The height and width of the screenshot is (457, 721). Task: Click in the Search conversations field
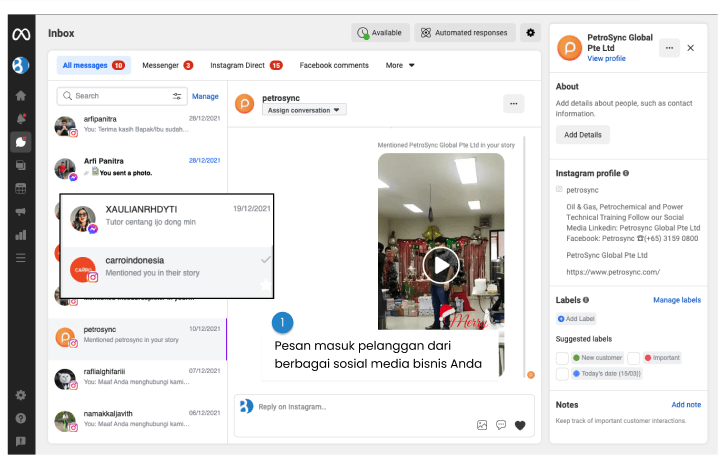point(122,96)
